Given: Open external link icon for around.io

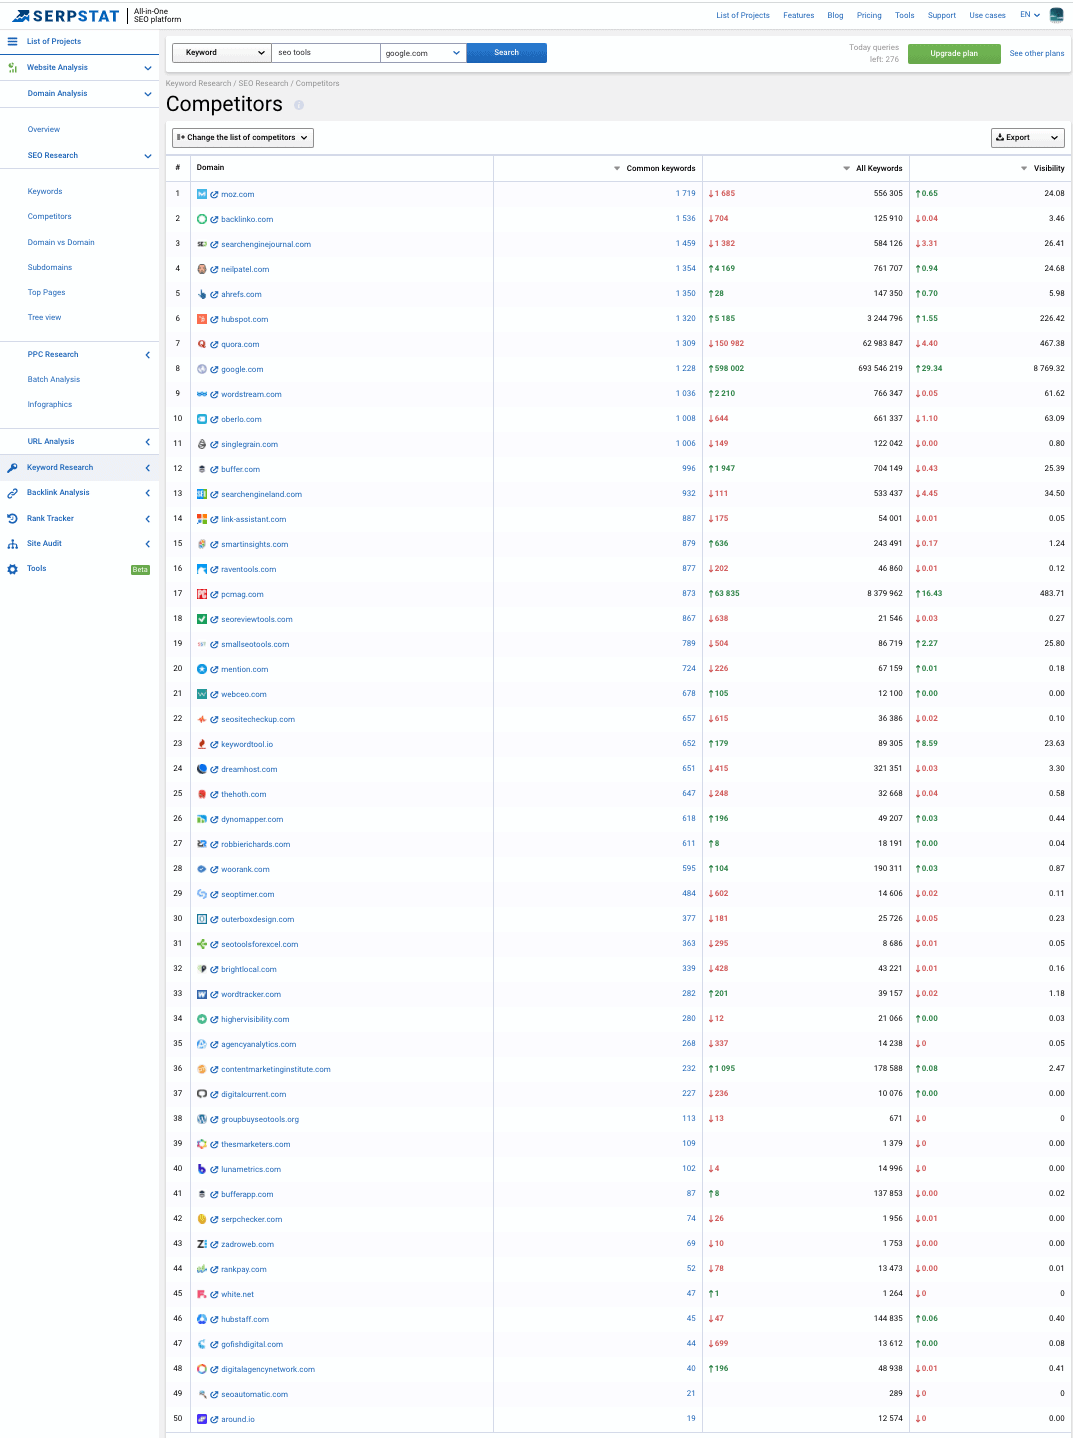Looking at the screenshot, I should [x=214, y=1419].
